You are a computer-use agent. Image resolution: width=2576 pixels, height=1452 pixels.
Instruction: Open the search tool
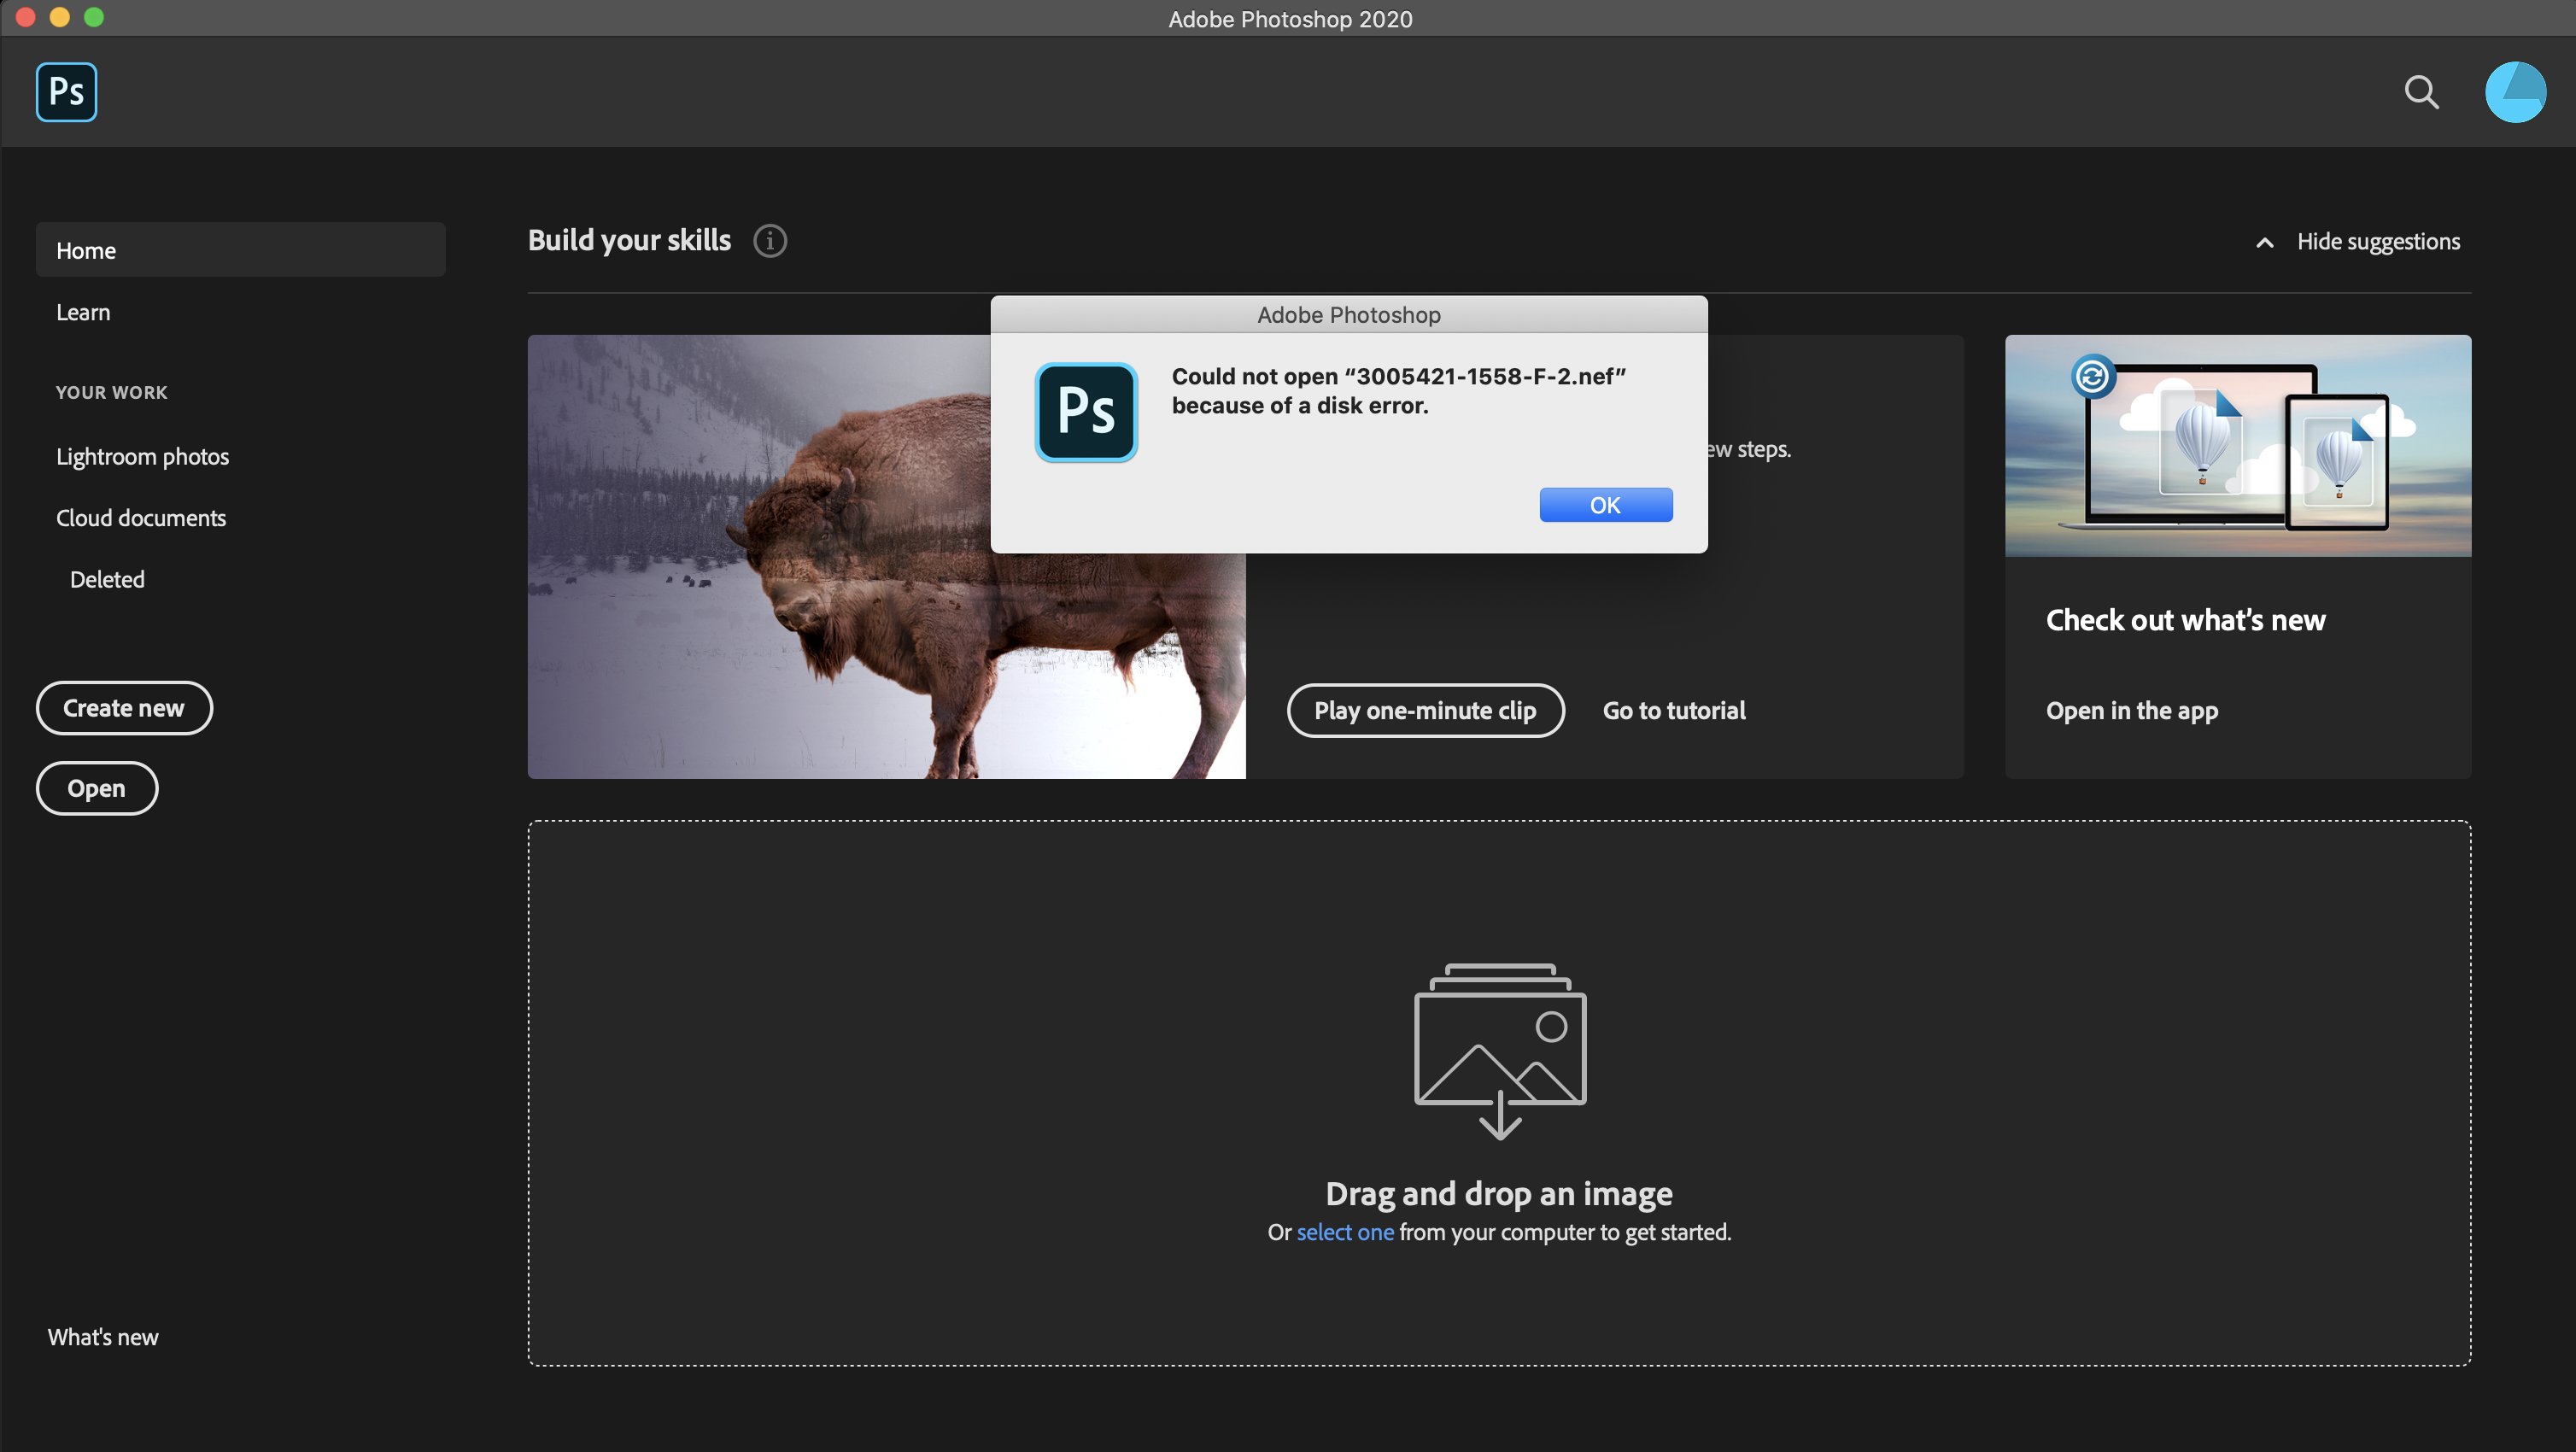[2421, 92]
